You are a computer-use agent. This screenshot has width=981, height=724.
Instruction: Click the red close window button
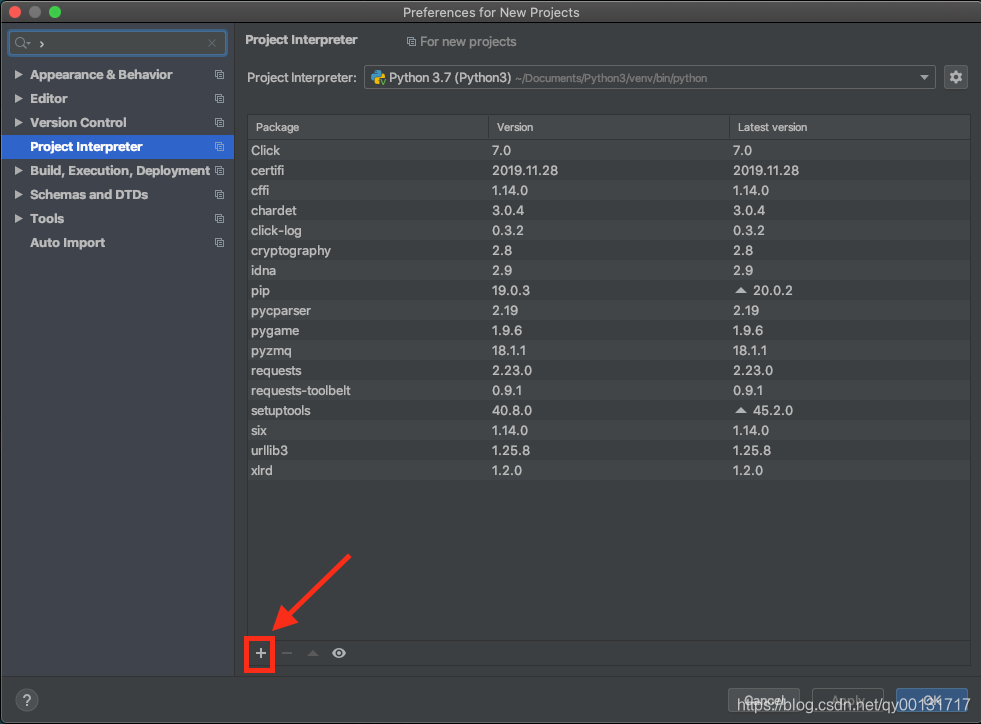(15, 12)
